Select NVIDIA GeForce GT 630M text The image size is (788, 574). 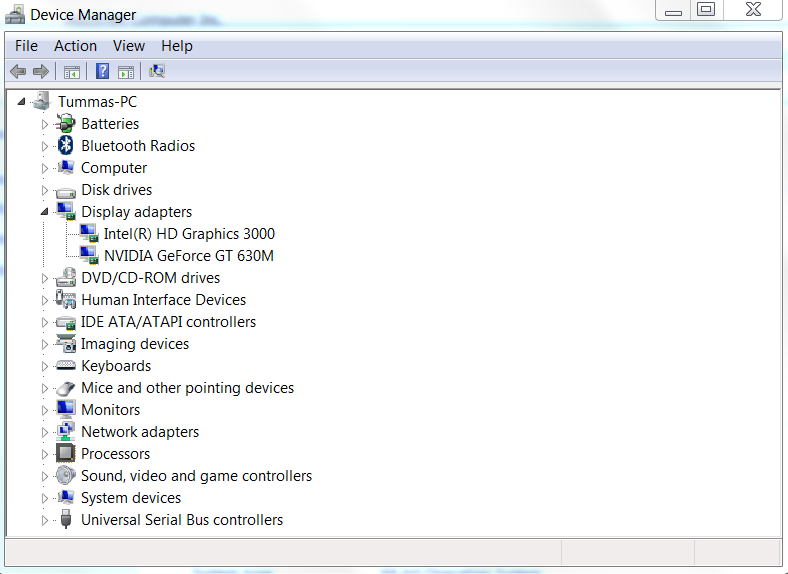coord(188,256)
